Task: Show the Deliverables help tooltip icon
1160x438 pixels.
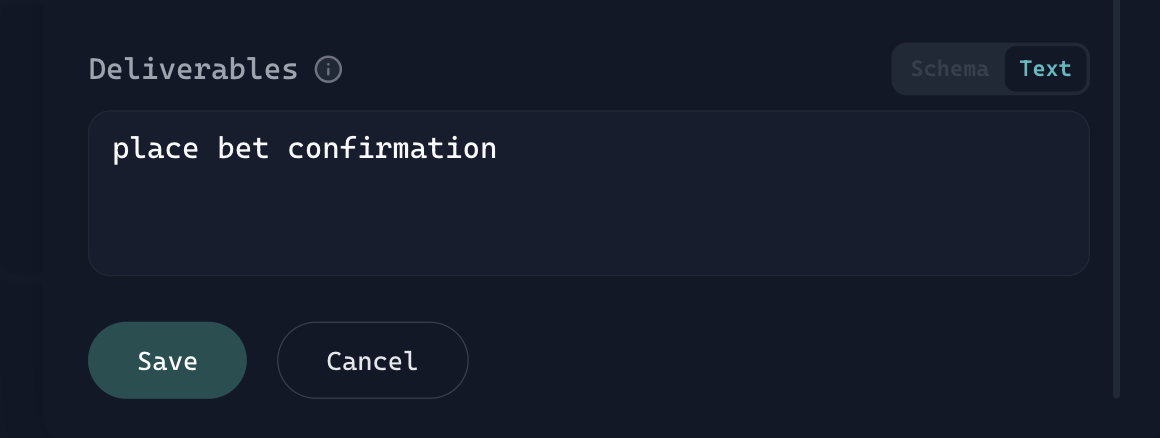Action: click(328, 70)
